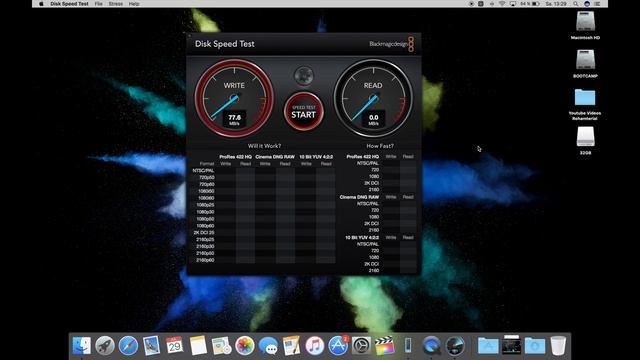Click the Blackmagicdesign logo
The width and height of the screenshot is (640, 360).
(x=391, y=44)
